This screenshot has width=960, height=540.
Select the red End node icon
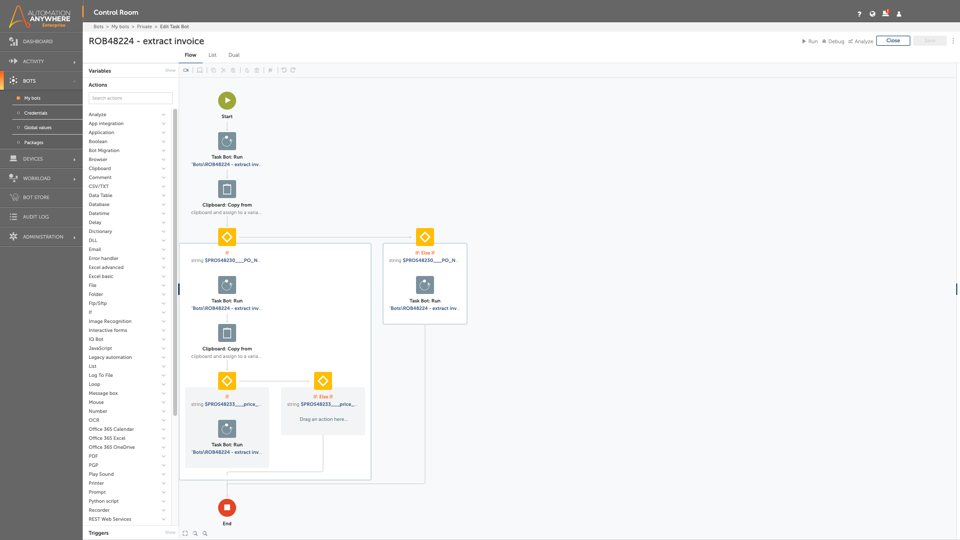[227, 508]
